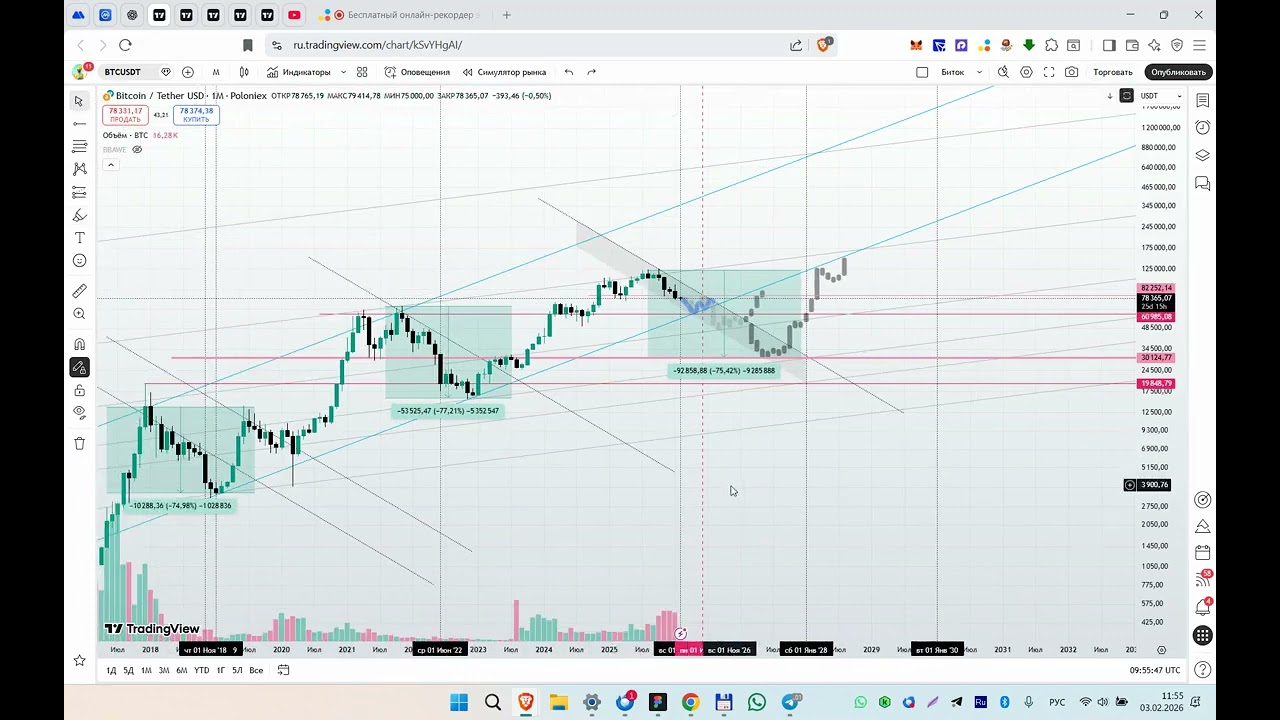Open the go-to-date calendar icon
The image size is (1280, 720).
click(x=284, y=670)
